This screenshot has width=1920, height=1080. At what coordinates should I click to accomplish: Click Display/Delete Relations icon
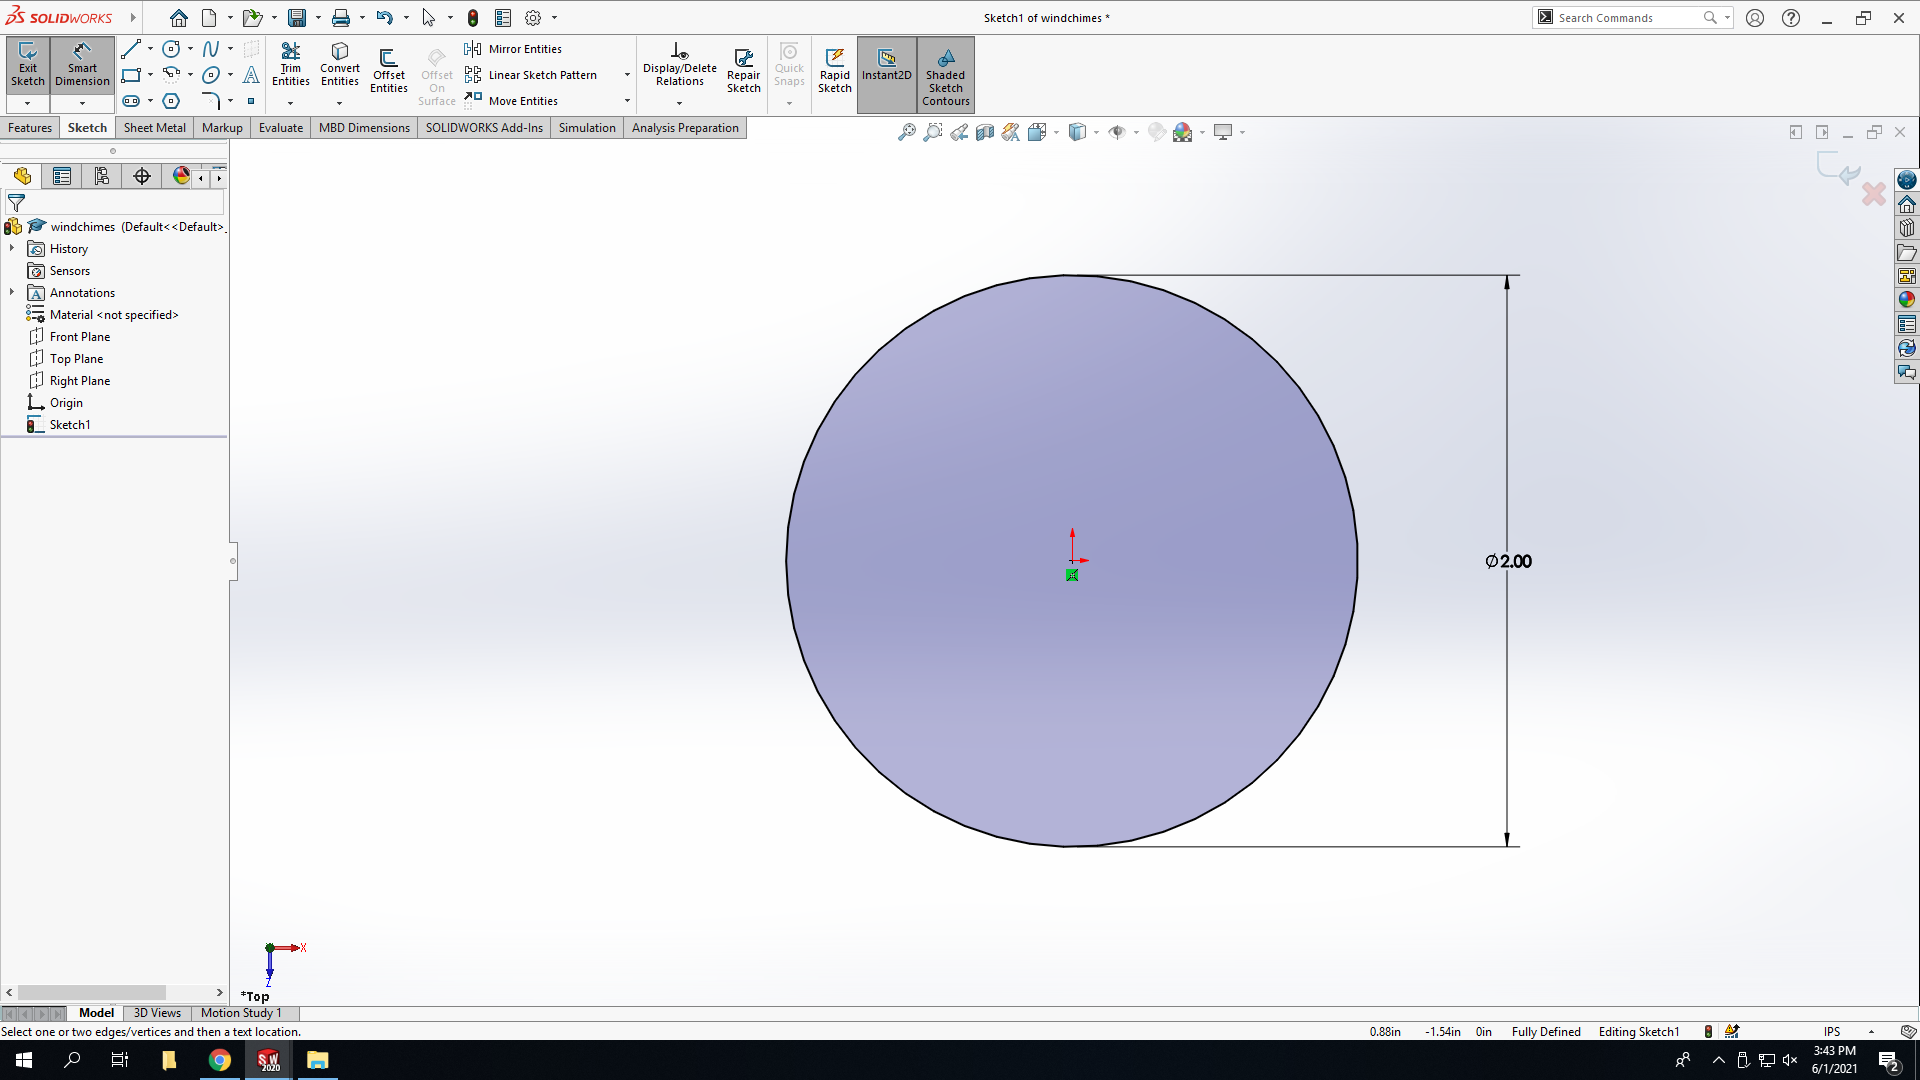tap(680, 66)
